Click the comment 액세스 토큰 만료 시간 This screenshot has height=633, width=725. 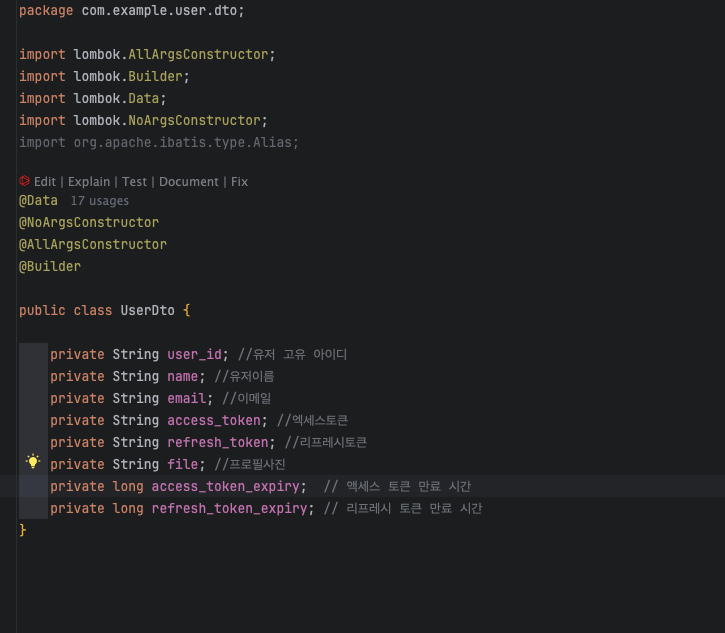pyautogui.click(x=397, y=486)
